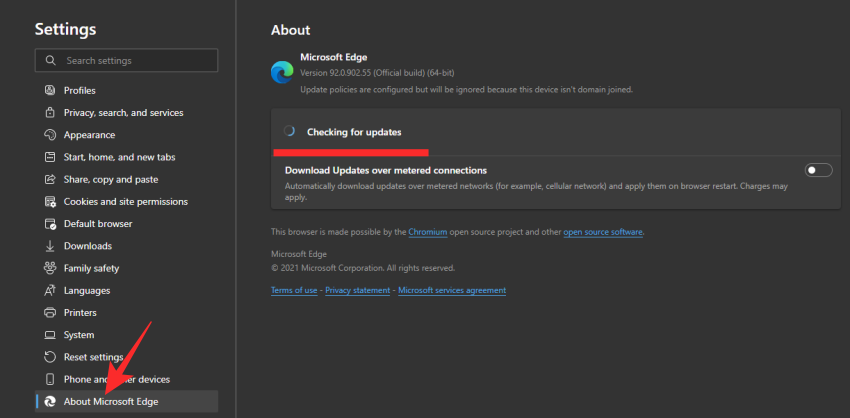Open the Chromium project link
Viewport: 850px width, 418px height.
427,232
